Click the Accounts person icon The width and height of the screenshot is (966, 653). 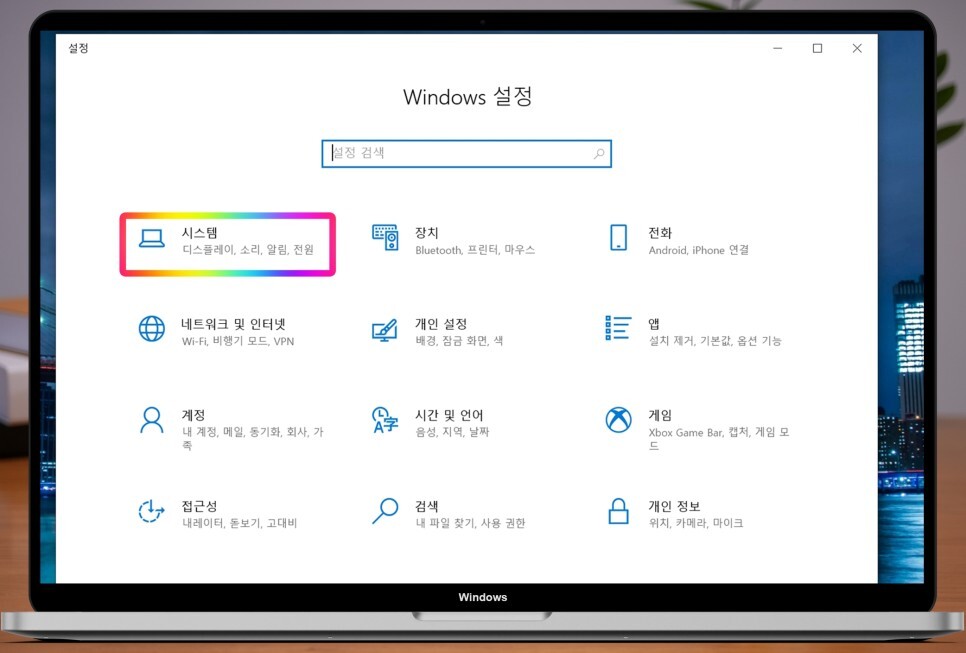click(x=152, y=420)
